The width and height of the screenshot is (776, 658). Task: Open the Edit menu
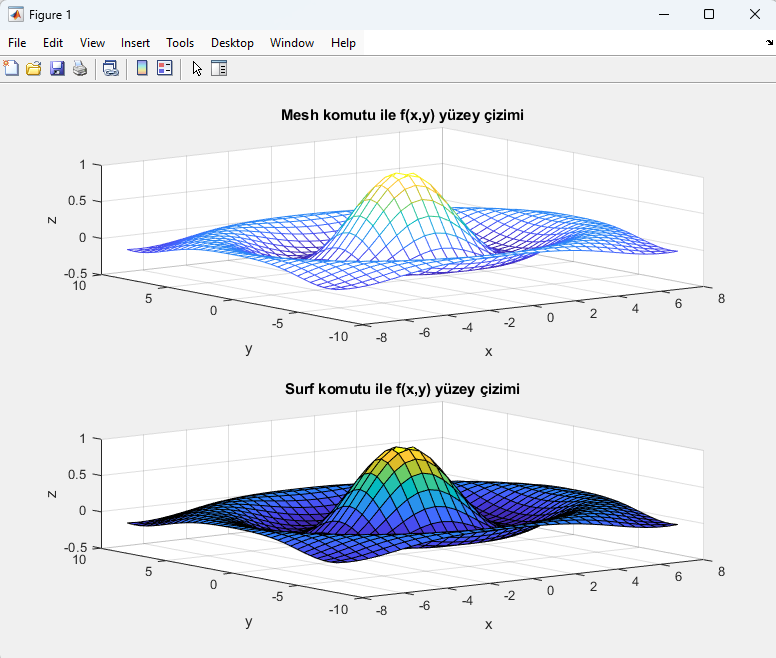(53, 43)
